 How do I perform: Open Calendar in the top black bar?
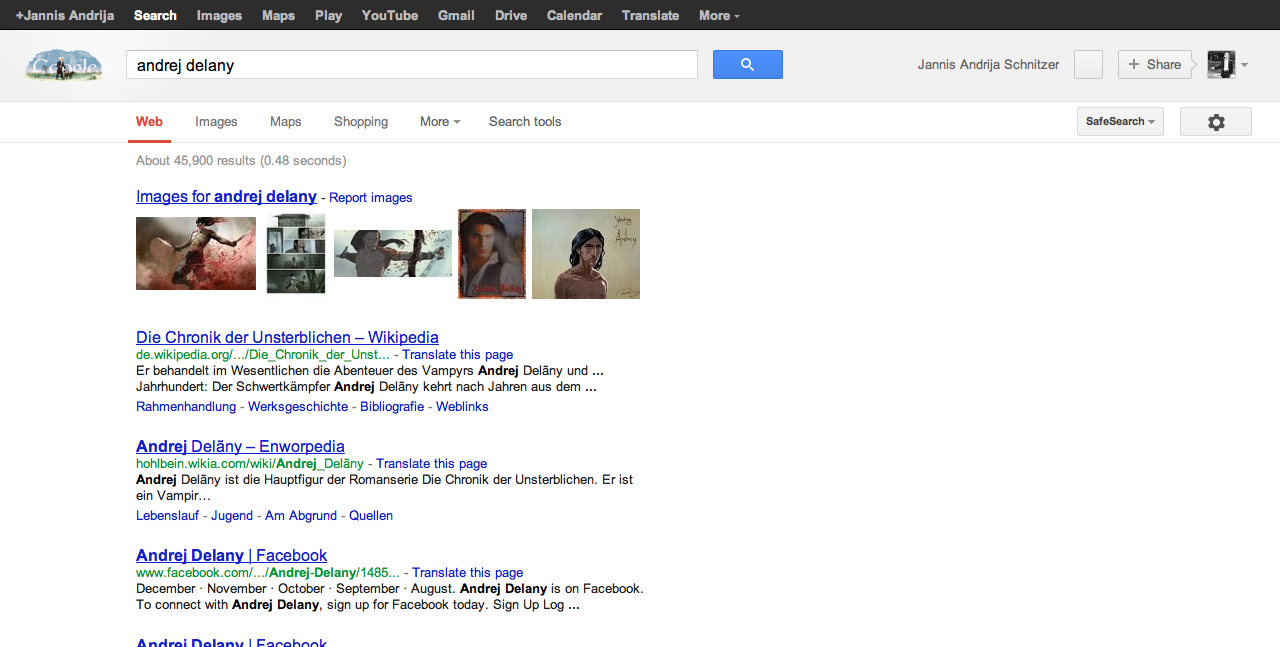[x=574, y=15]
